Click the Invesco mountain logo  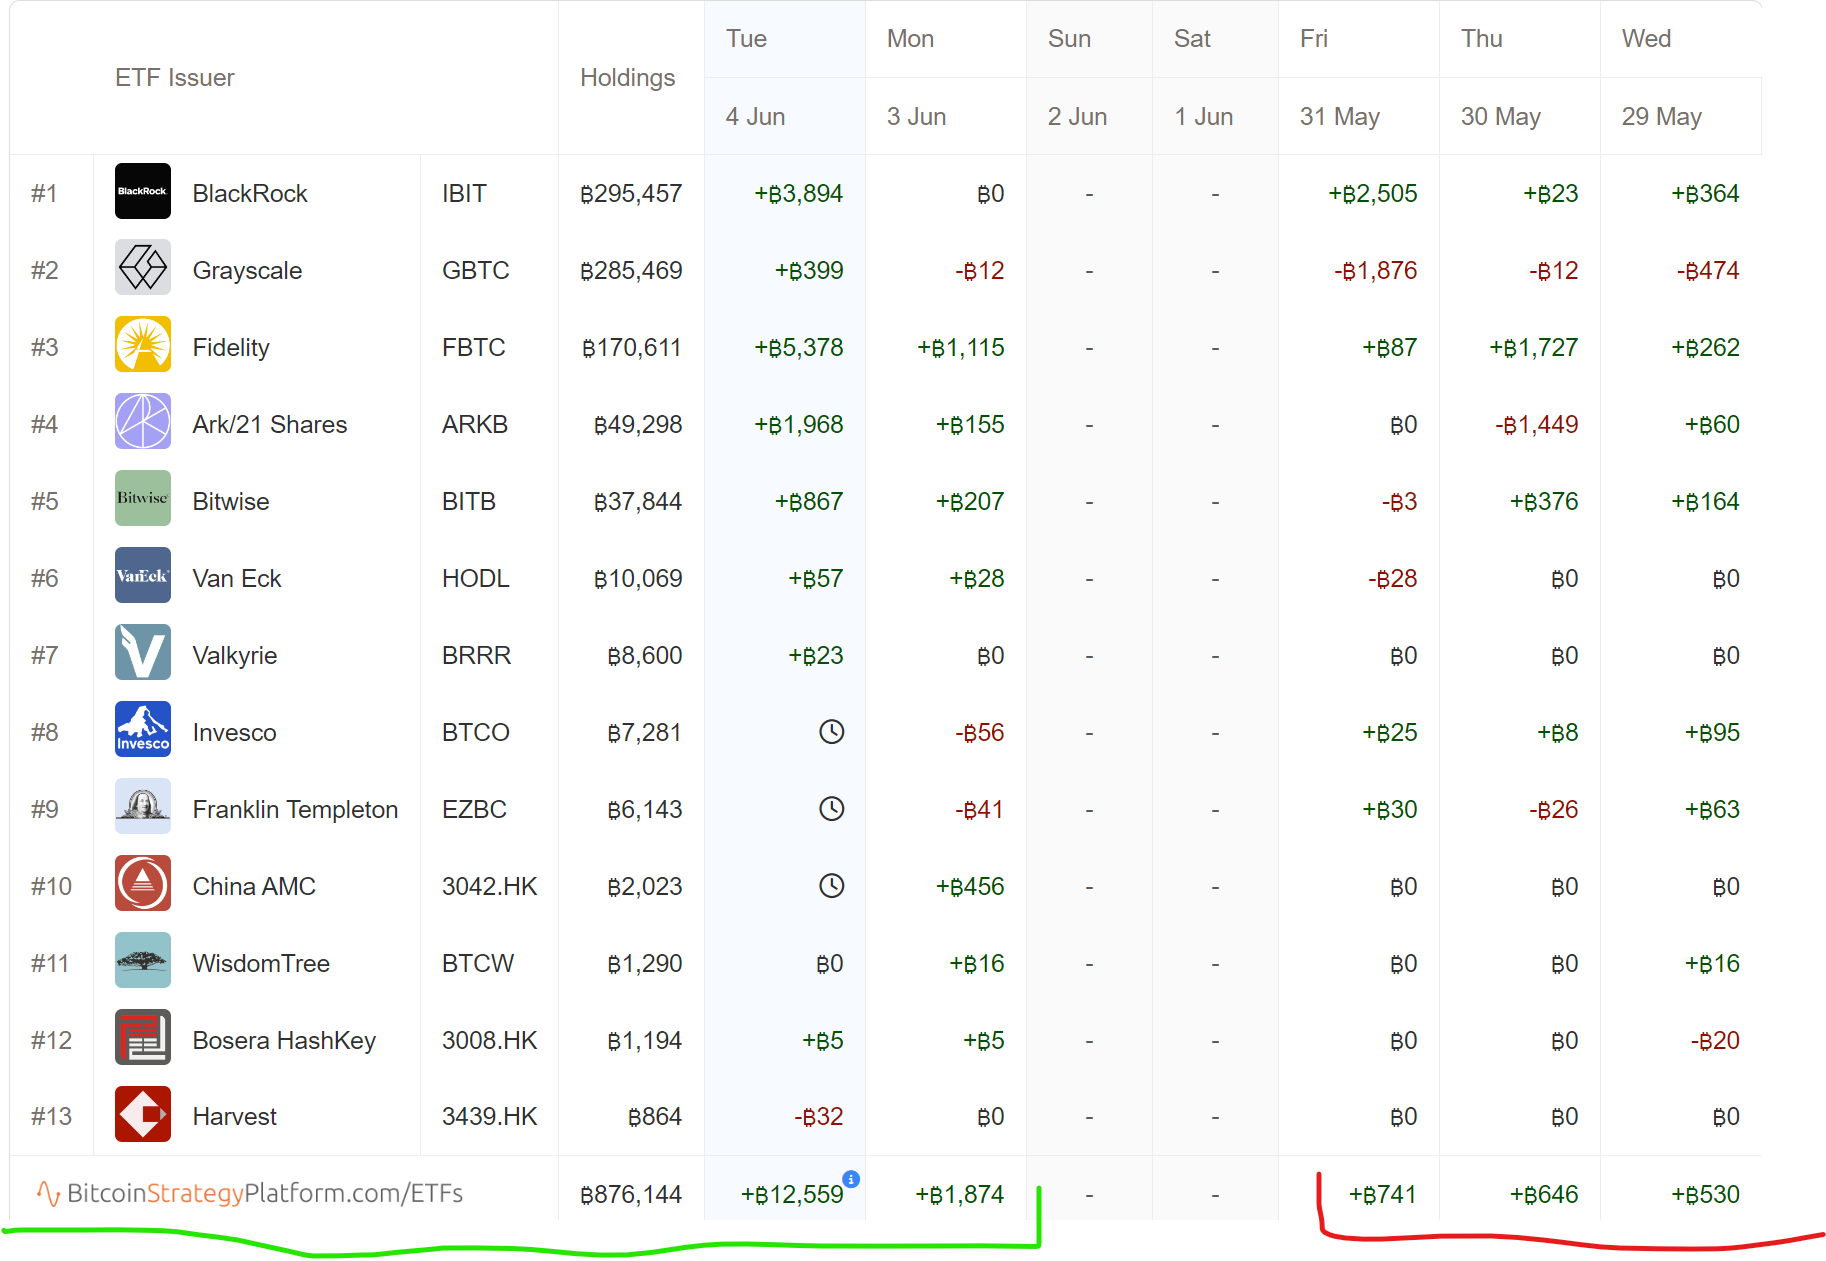[142, 730]
